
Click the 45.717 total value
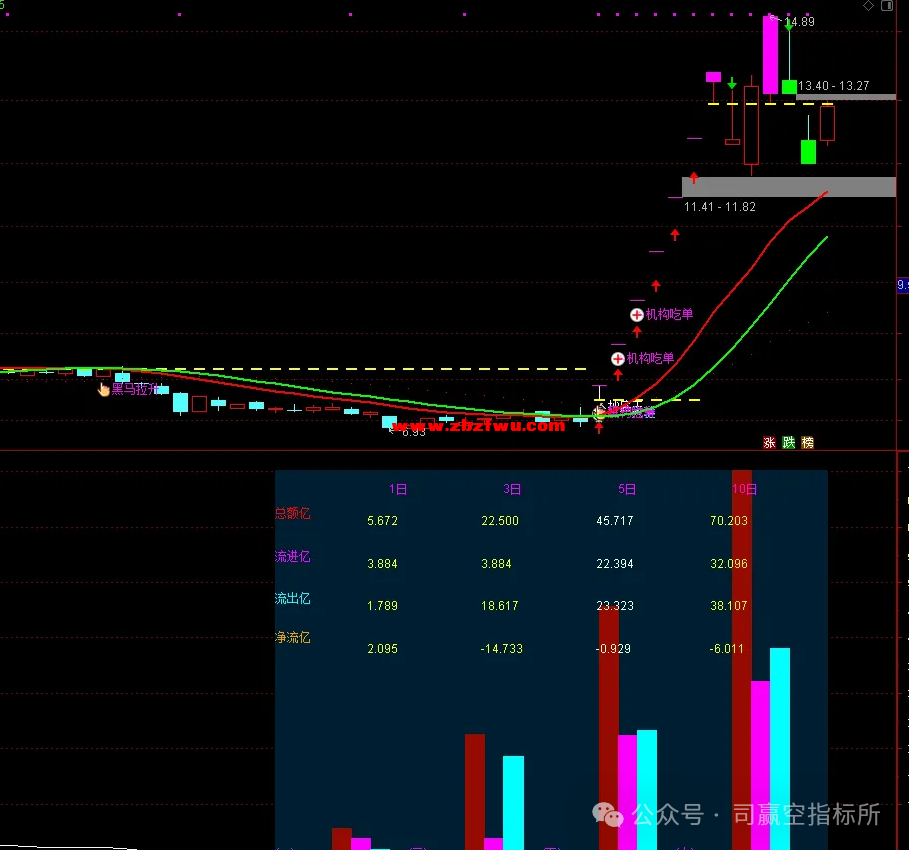pyautogui.click(x=615, y=521)
